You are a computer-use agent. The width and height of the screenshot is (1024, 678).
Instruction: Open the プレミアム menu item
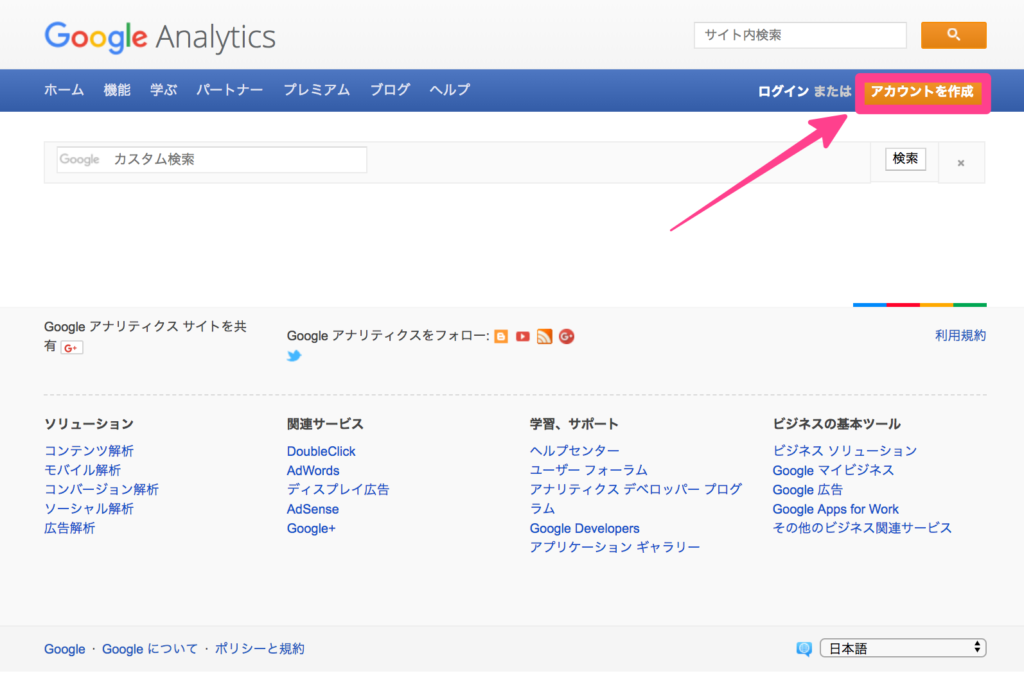(x=317, y=90)
